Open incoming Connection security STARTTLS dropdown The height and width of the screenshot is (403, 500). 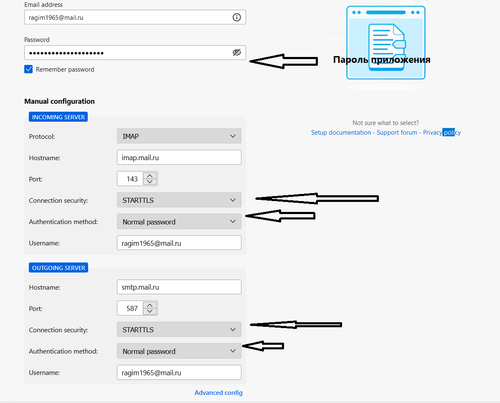click(x=179, y=200)
